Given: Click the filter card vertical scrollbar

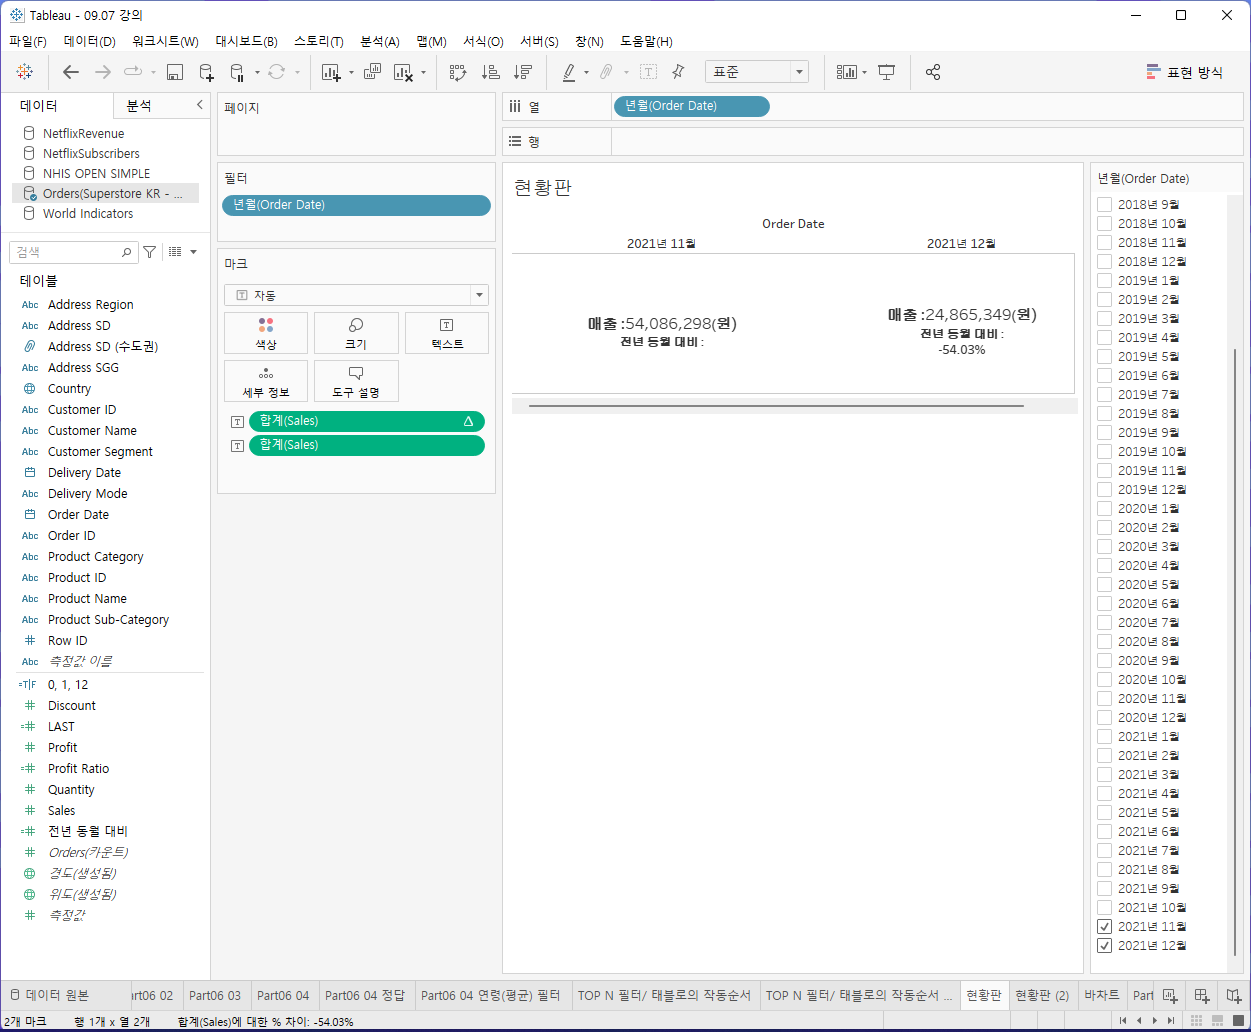Looking at the screenshot, I should coord(1237,652).
